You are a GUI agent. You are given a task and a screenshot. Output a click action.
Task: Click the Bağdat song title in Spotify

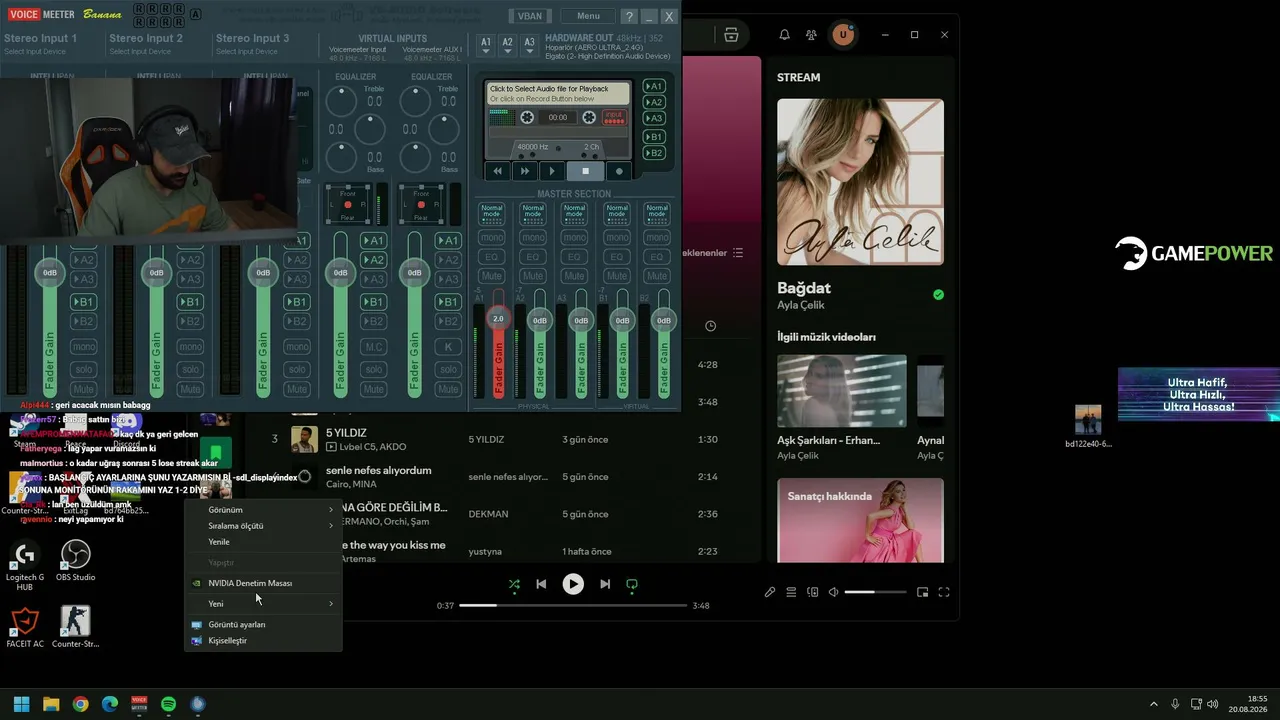point(804,288)
